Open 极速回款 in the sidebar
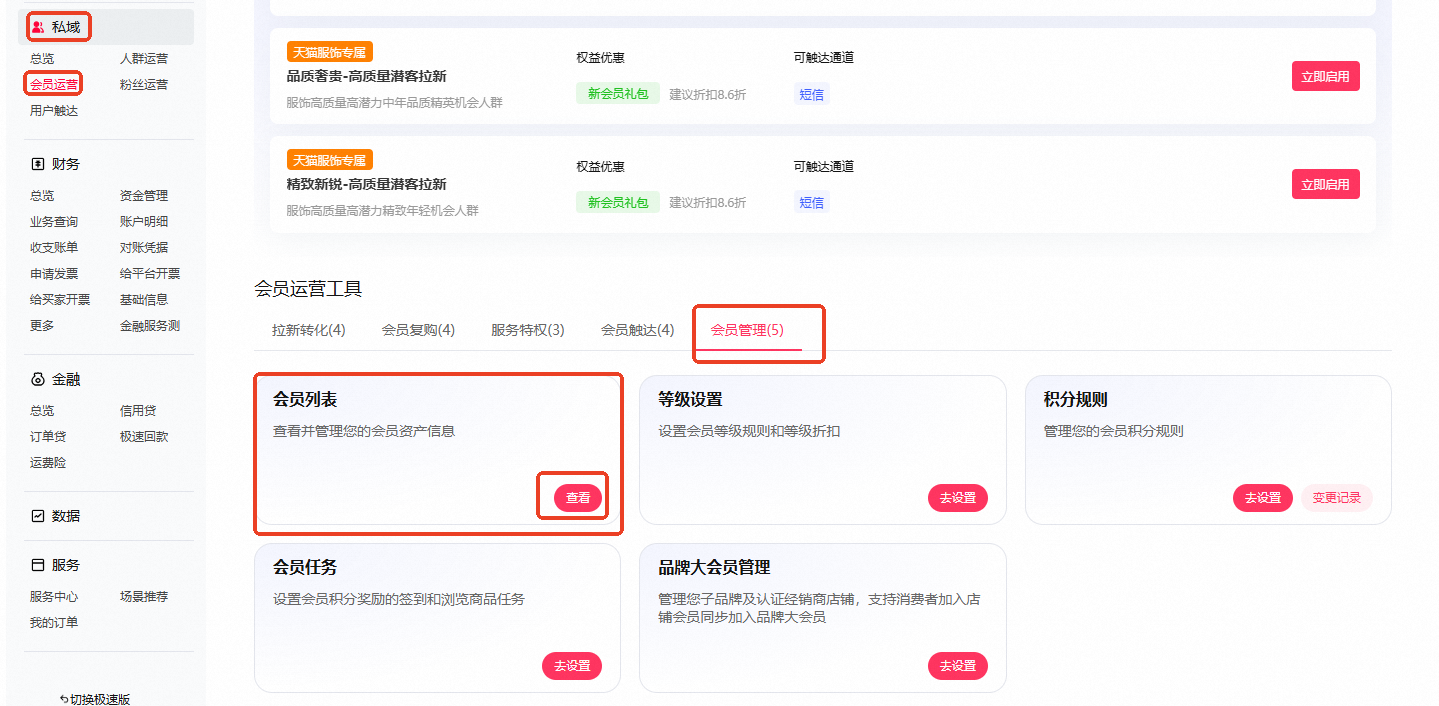This screenshot has width=1439, height=706. pos(144,437)
